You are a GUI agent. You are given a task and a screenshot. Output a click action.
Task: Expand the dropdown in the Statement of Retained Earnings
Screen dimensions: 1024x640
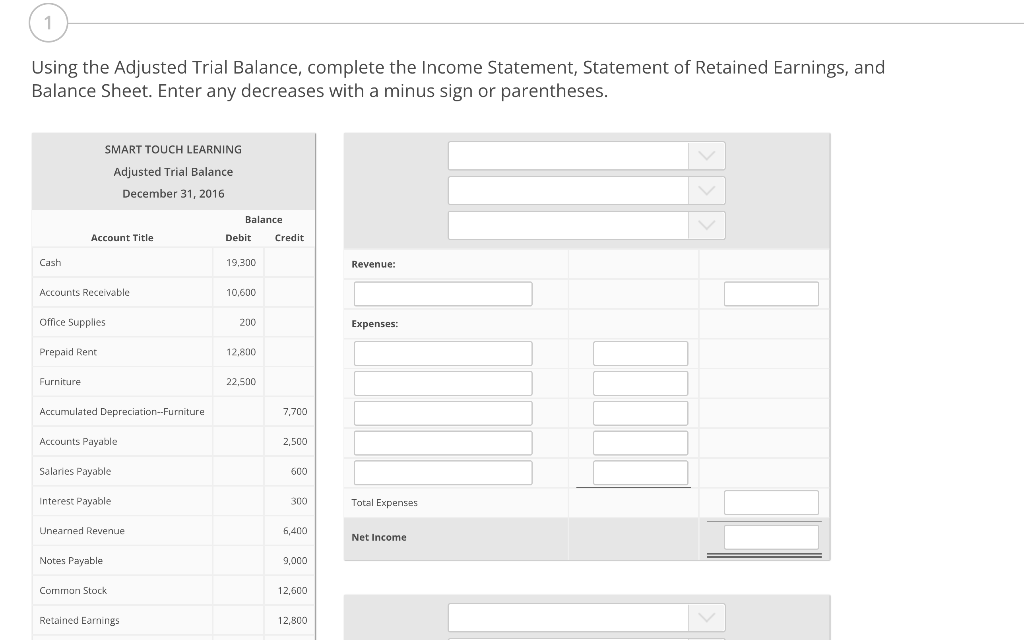click(x=586, y=618)
